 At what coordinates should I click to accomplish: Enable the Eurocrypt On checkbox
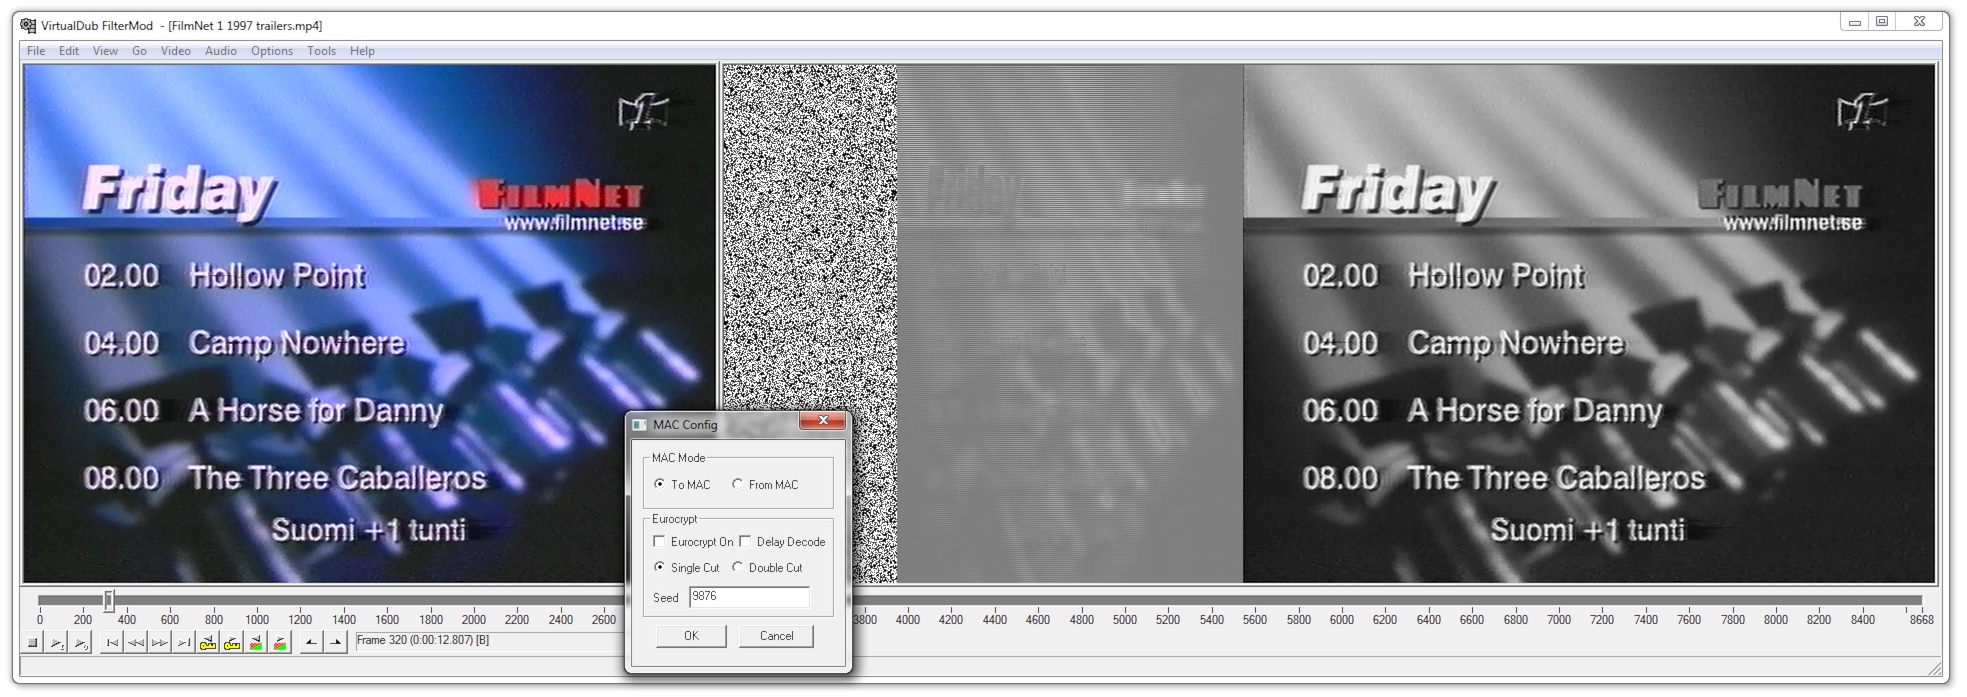click(693, 542)
